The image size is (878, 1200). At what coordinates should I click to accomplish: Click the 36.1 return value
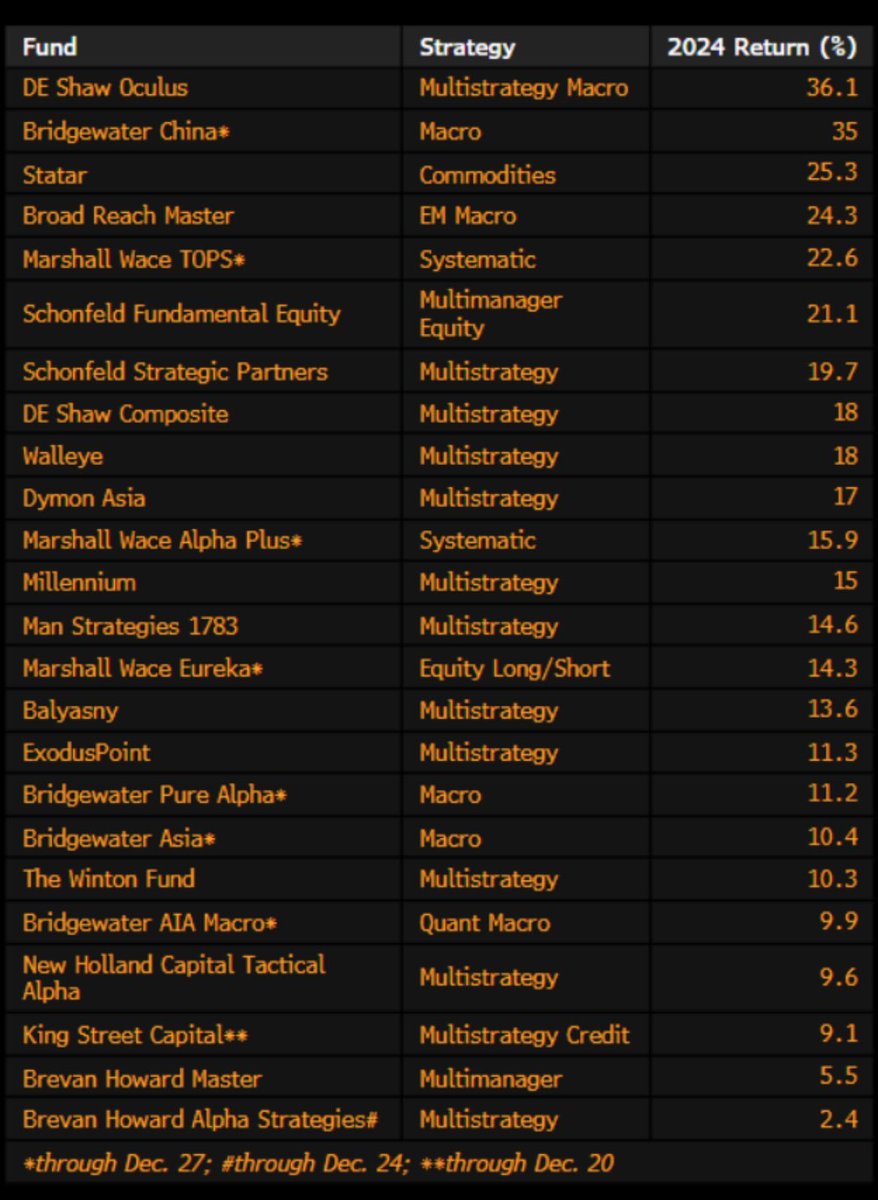point(832,88)
